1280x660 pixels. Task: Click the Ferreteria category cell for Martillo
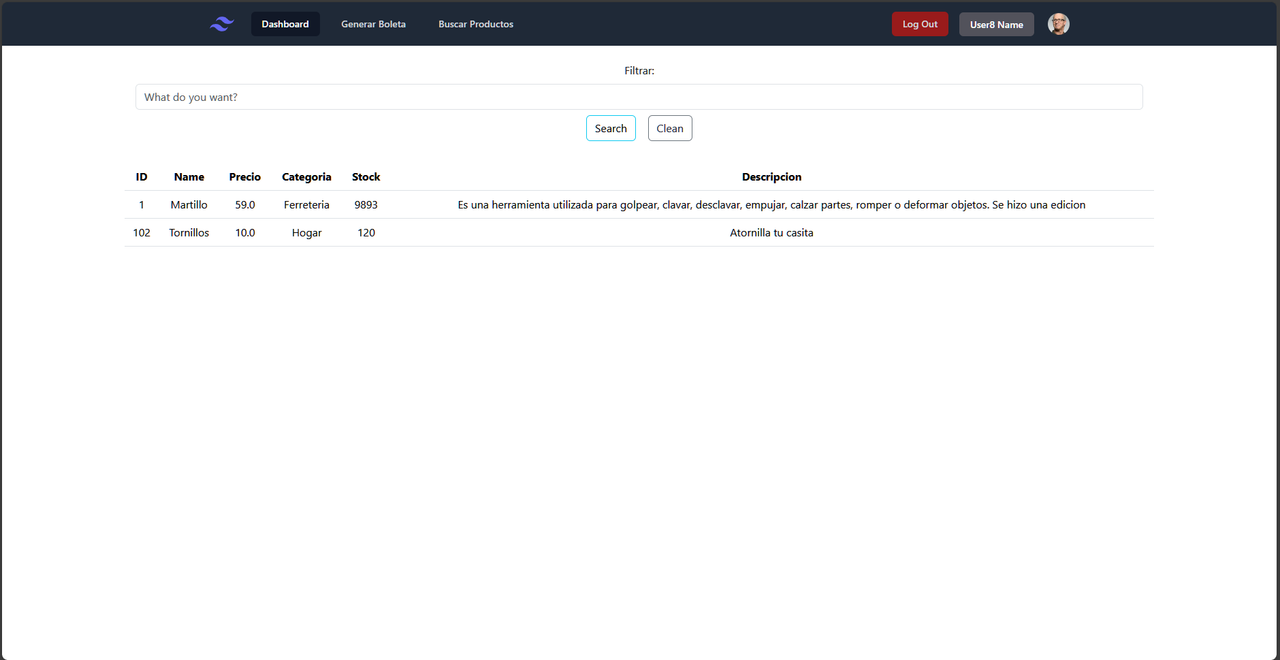[306, 204]
